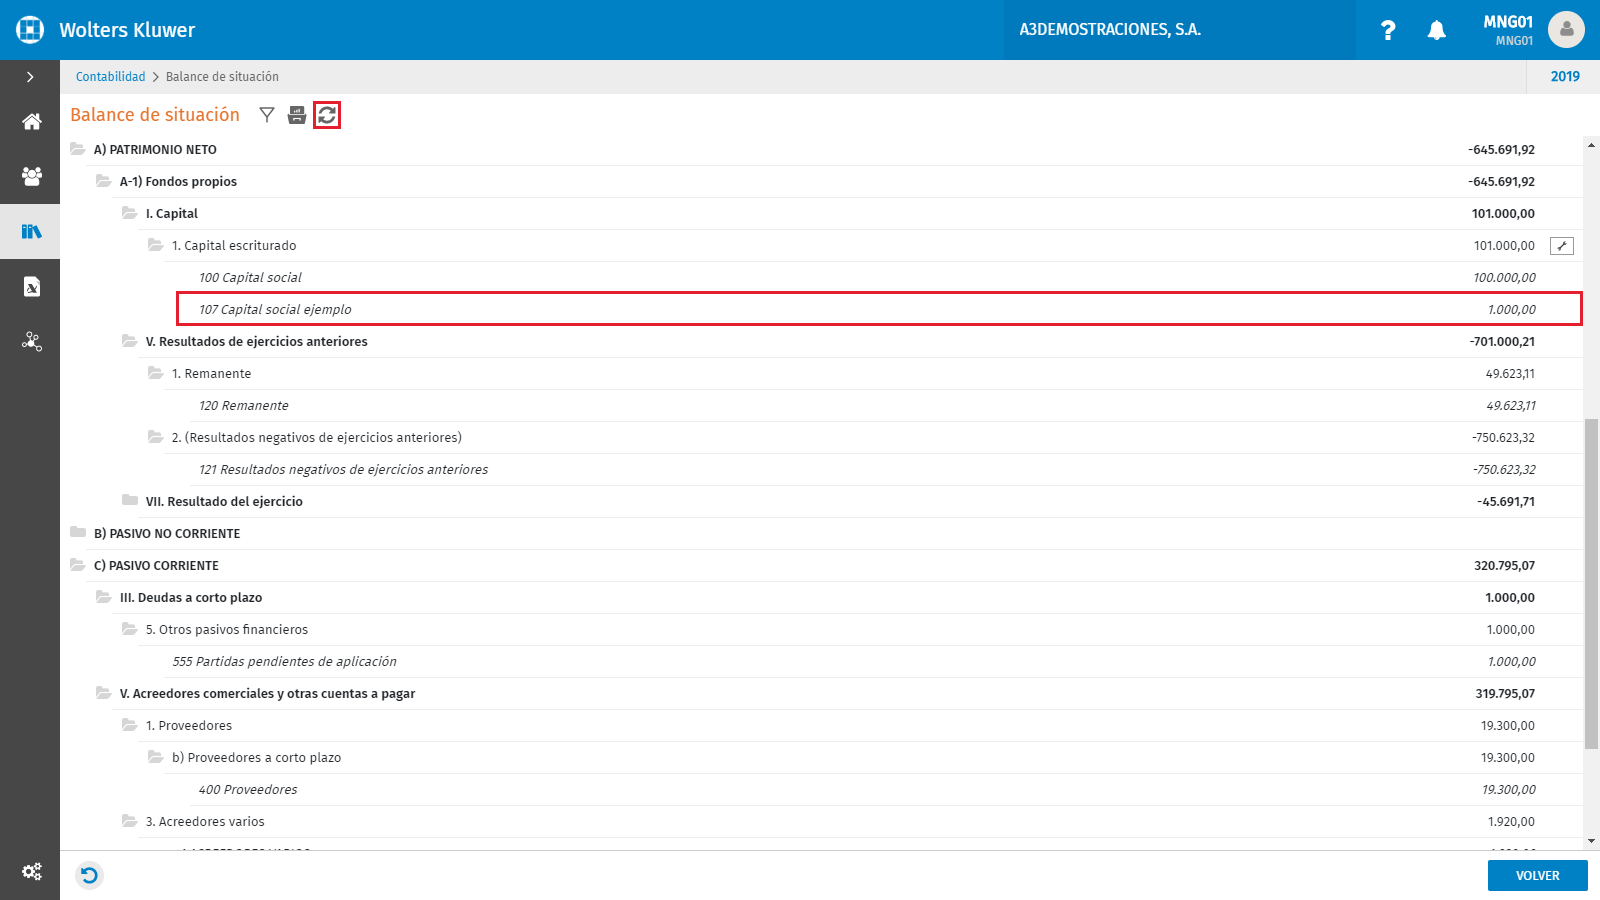Expand B) PASIVO NO CORRIENTE folder
Screen dimensions: 1600x900
pos(78,532)
